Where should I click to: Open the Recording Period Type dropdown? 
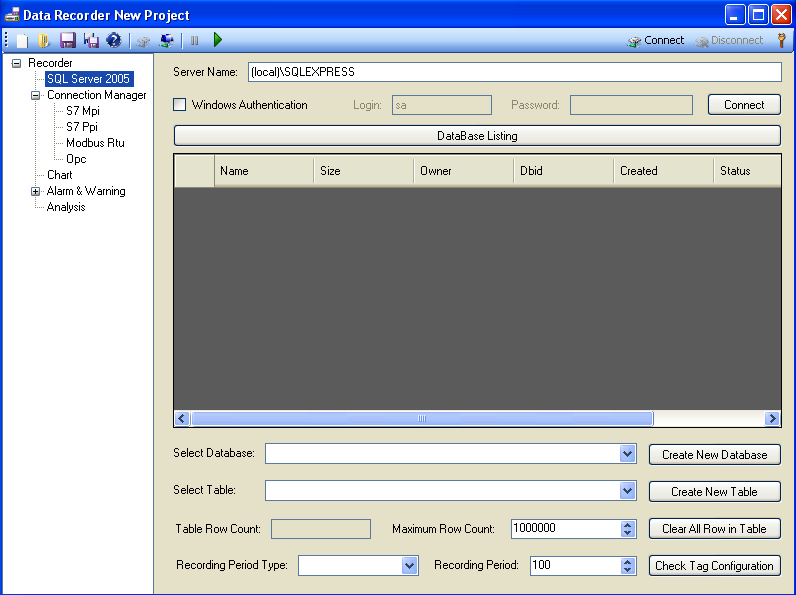(x=409, y=565)
